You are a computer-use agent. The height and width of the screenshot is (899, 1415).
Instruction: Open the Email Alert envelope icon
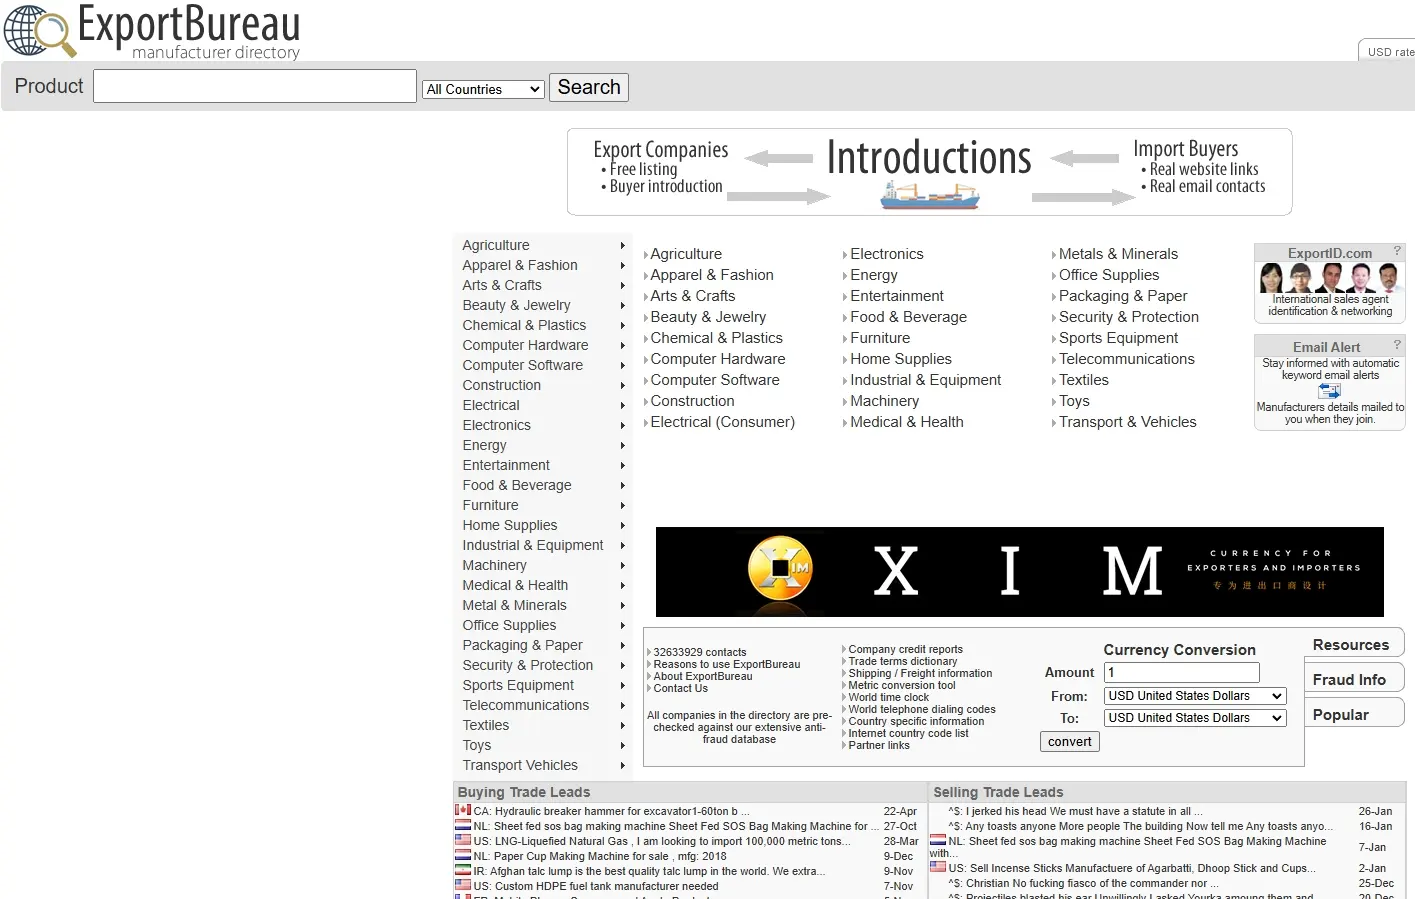tap(1329, 391)
